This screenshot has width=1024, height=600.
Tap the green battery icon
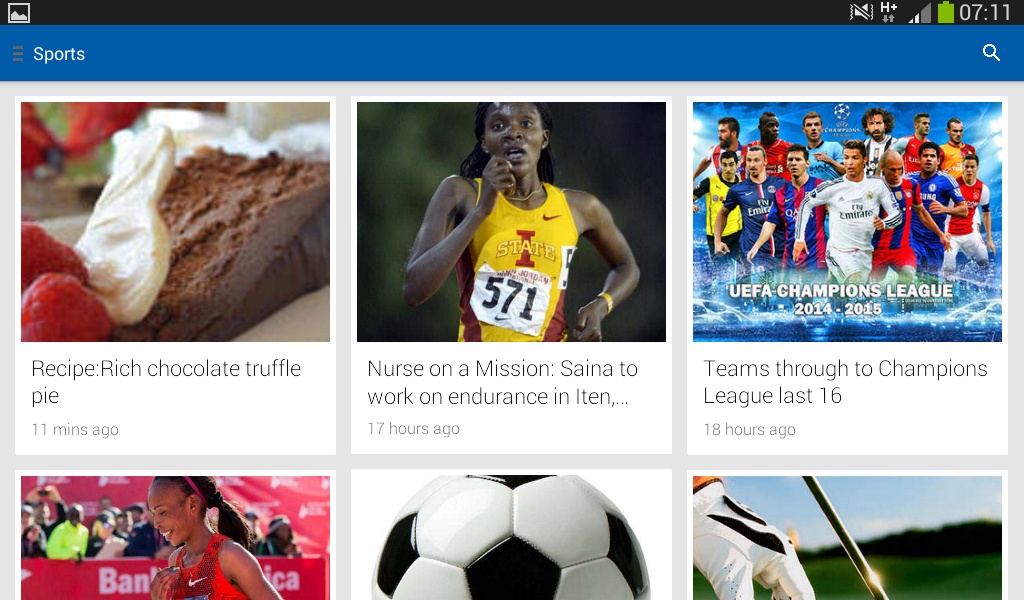point(945,12)
